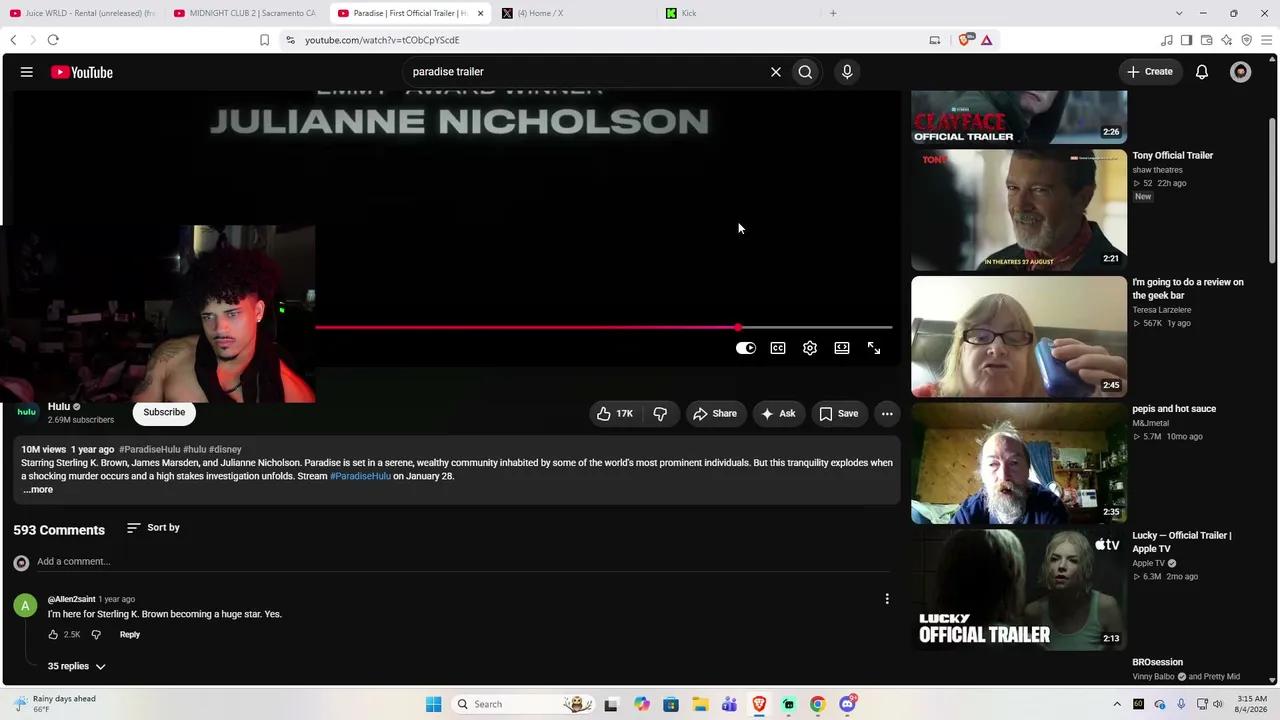The height and width of the screenshot is (720, 1280).
Task: Open the Sort by comments dropdown
Action: click(x=153, y=527)
